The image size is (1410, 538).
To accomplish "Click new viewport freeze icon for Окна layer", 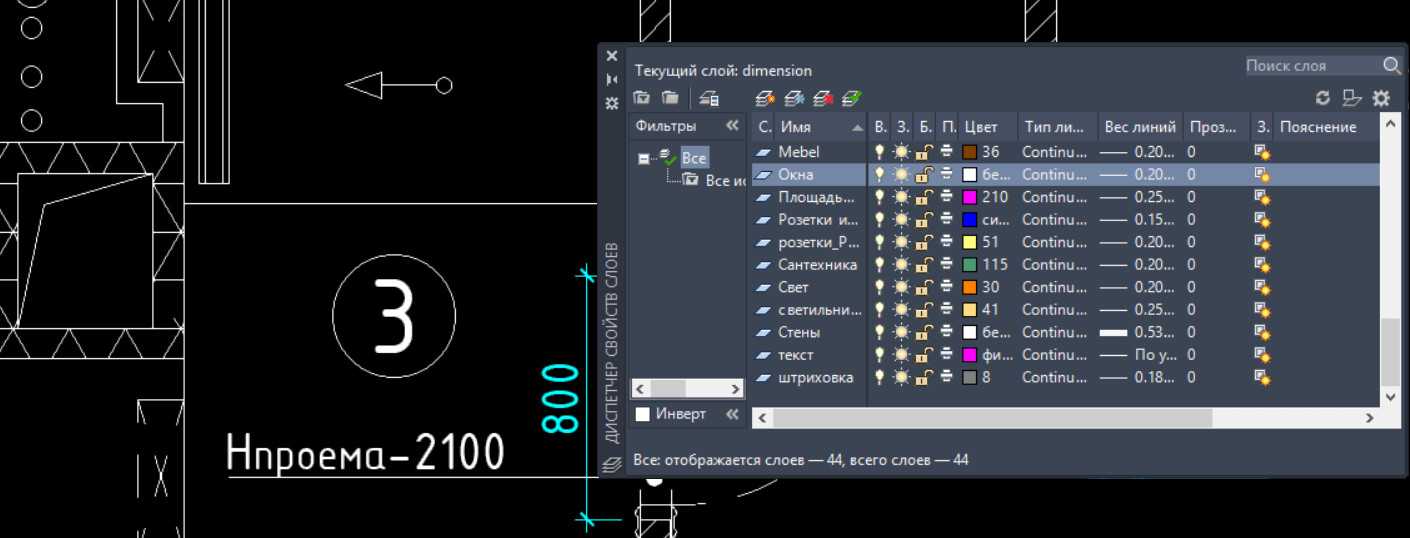I will [1262, 174].
